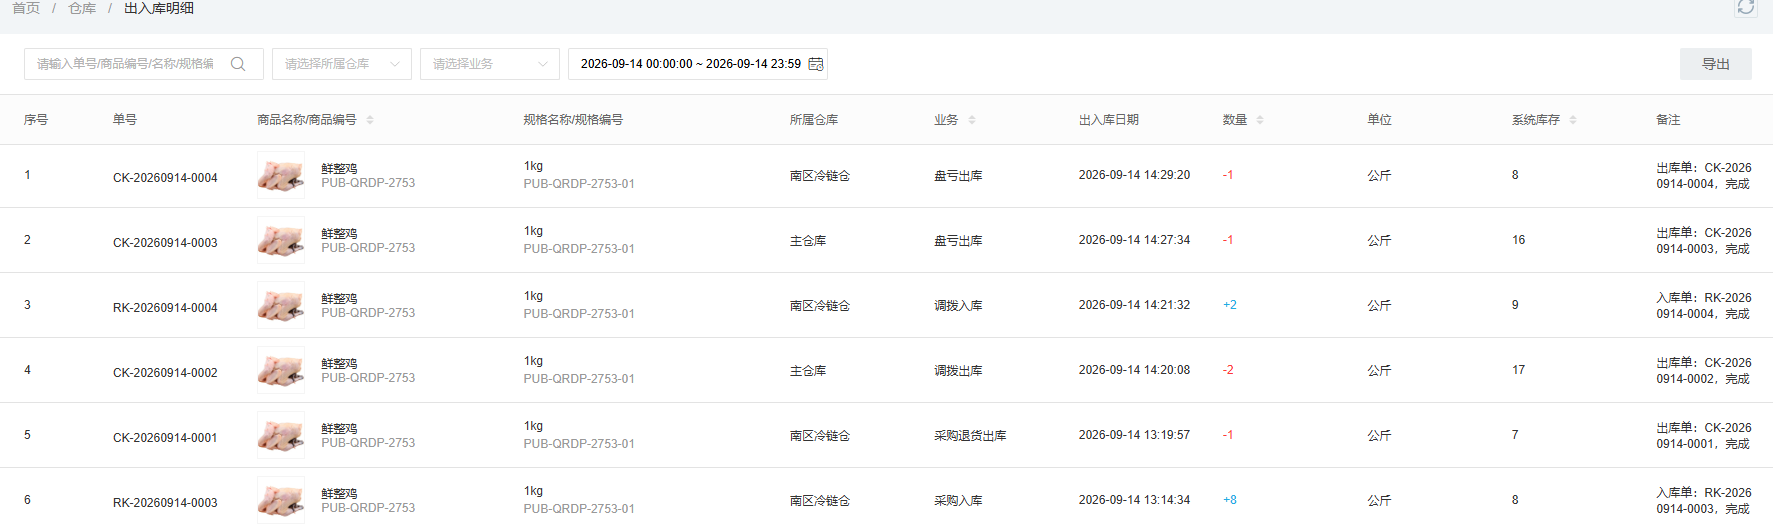1773x525 pixels.
Task: Click 南区冷链仓 in row RK-20260914-0004
Action: 820,306
